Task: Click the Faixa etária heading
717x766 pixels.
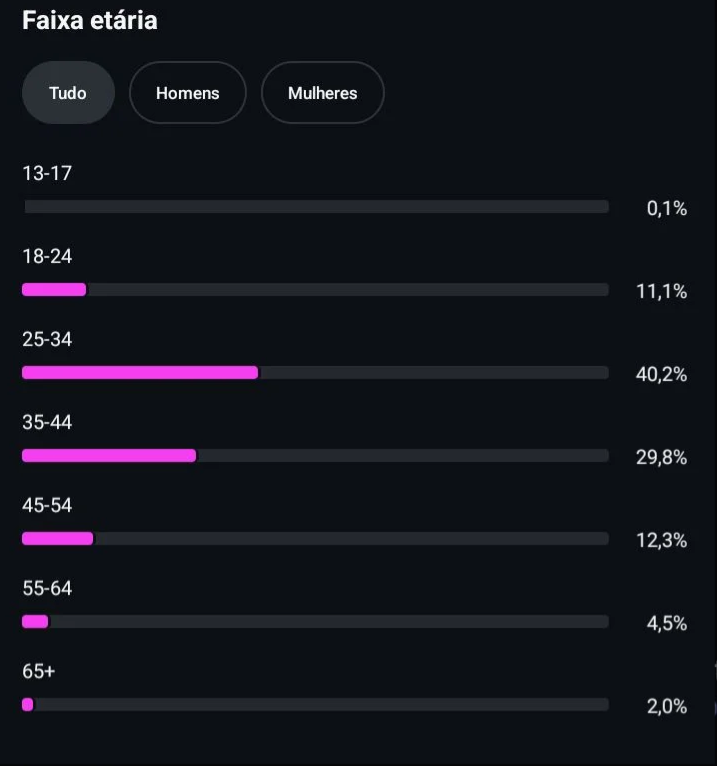Action: click(x=90, y=20)
